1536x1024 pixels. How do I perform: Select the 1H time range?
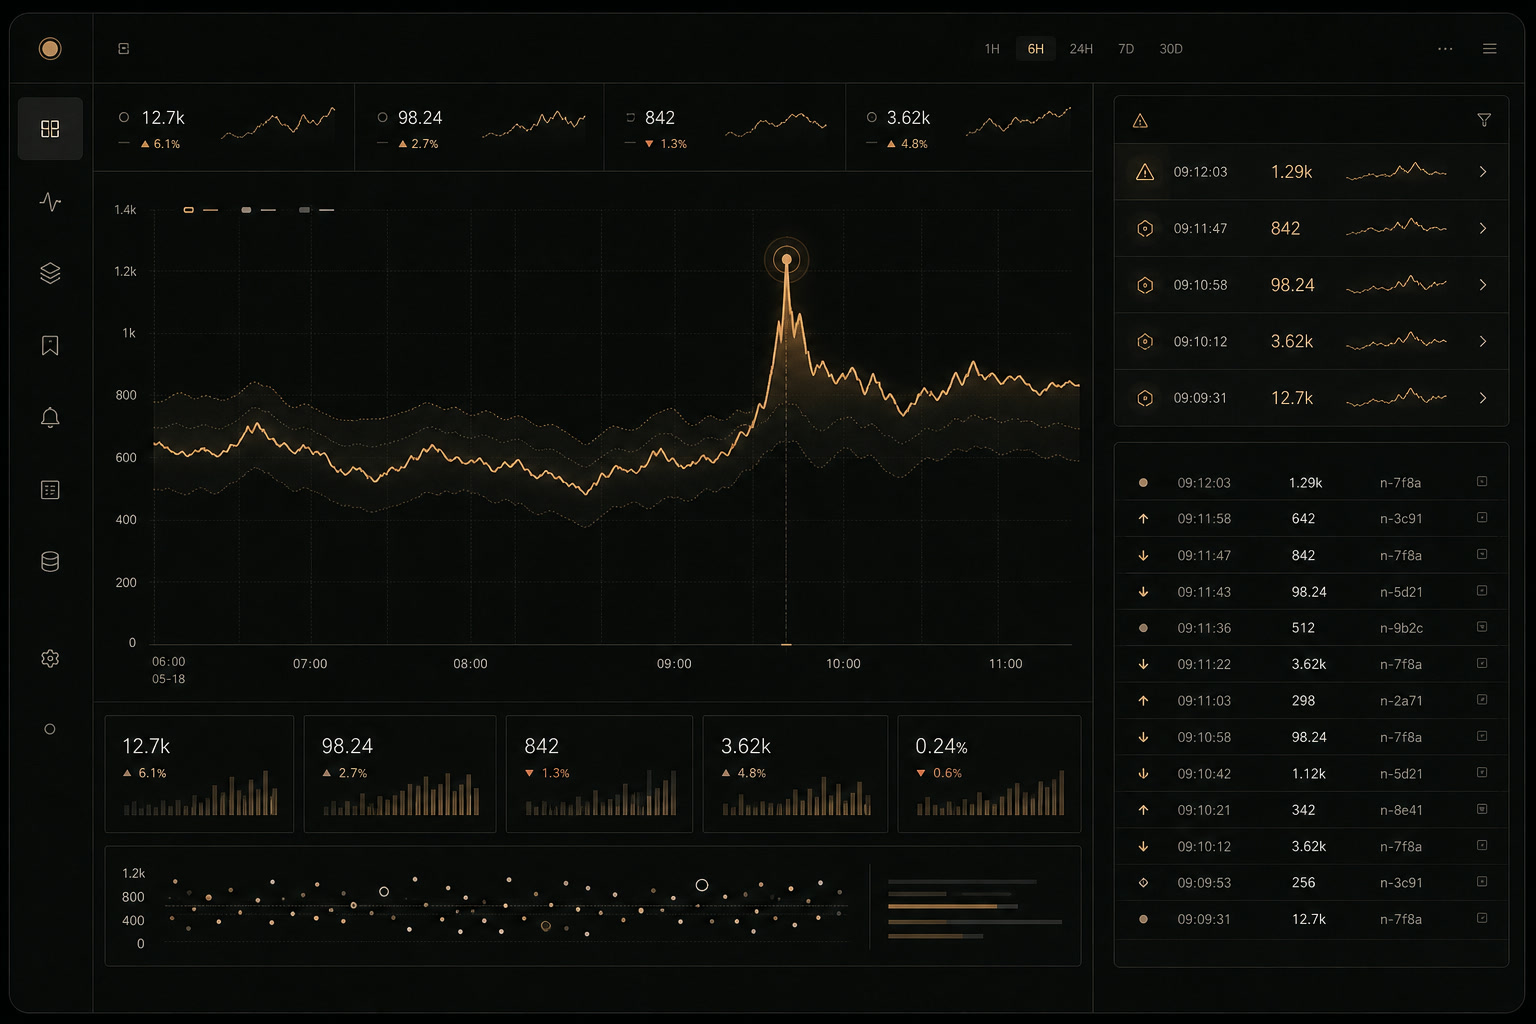(x=992, y=49)
